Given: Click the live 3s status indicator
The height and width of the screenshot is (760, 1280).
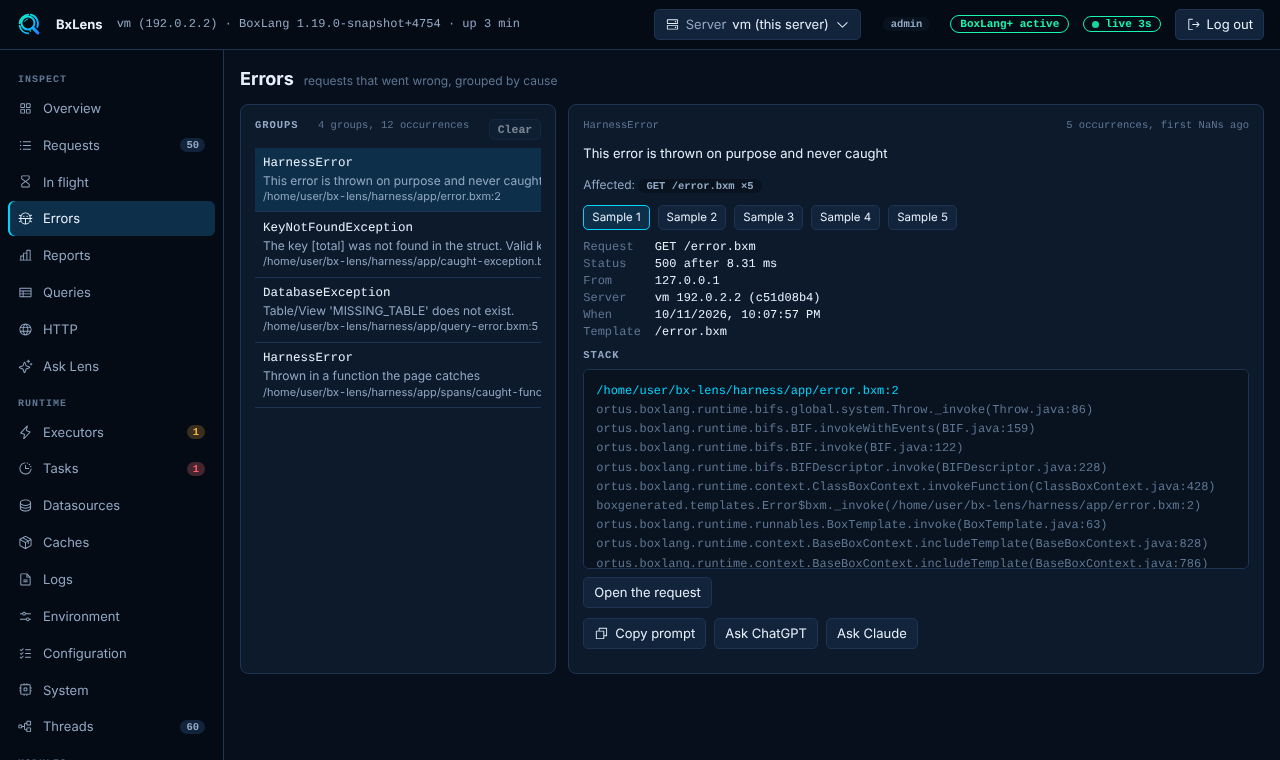Looking at the screenshot, I should point(1122,24).
